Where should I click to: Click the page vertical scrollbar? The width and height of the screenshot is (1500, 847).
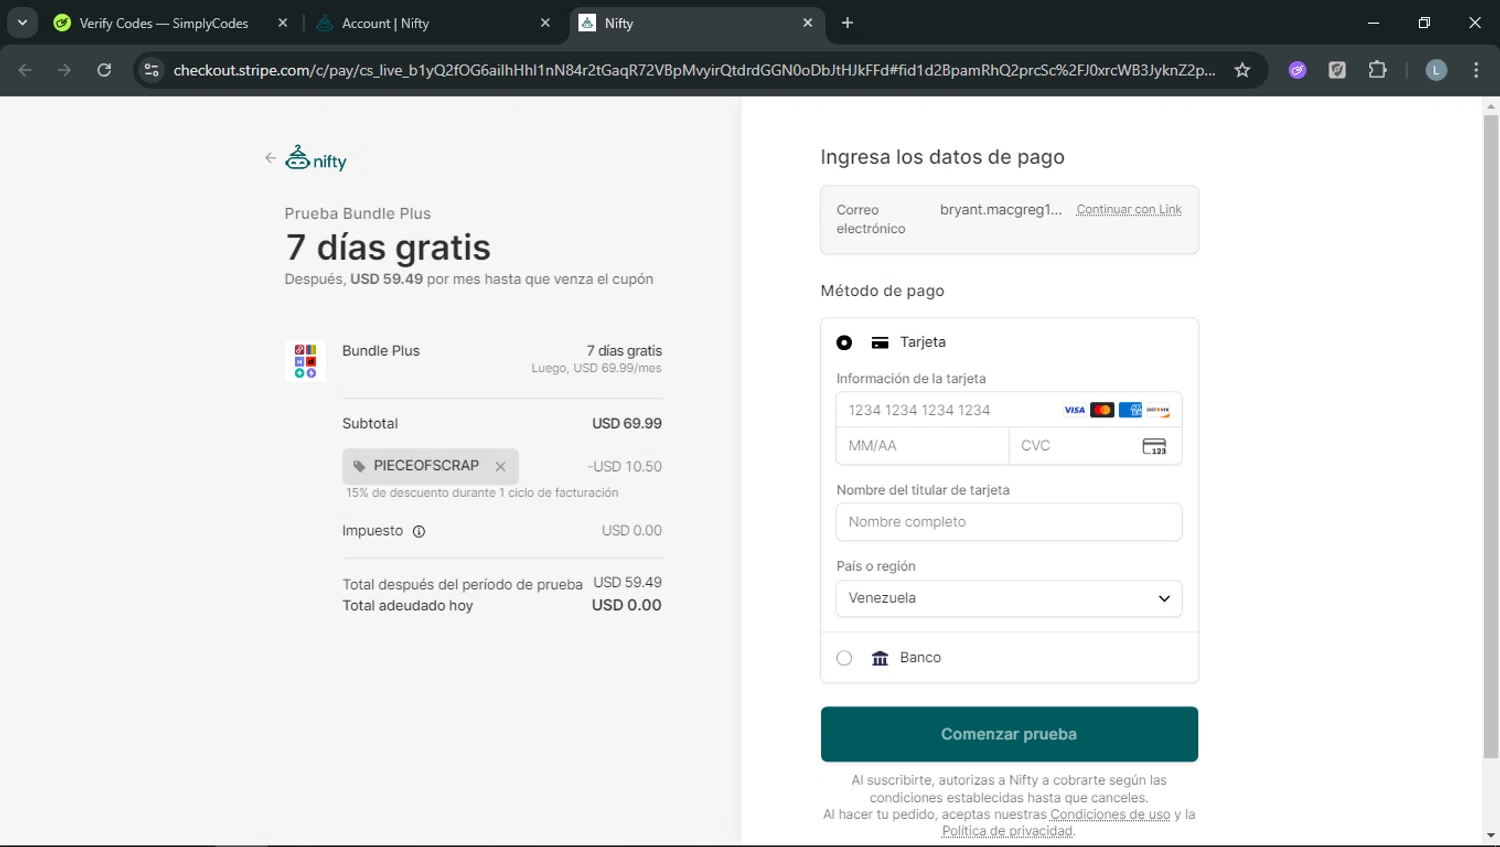coord(1491,437)
